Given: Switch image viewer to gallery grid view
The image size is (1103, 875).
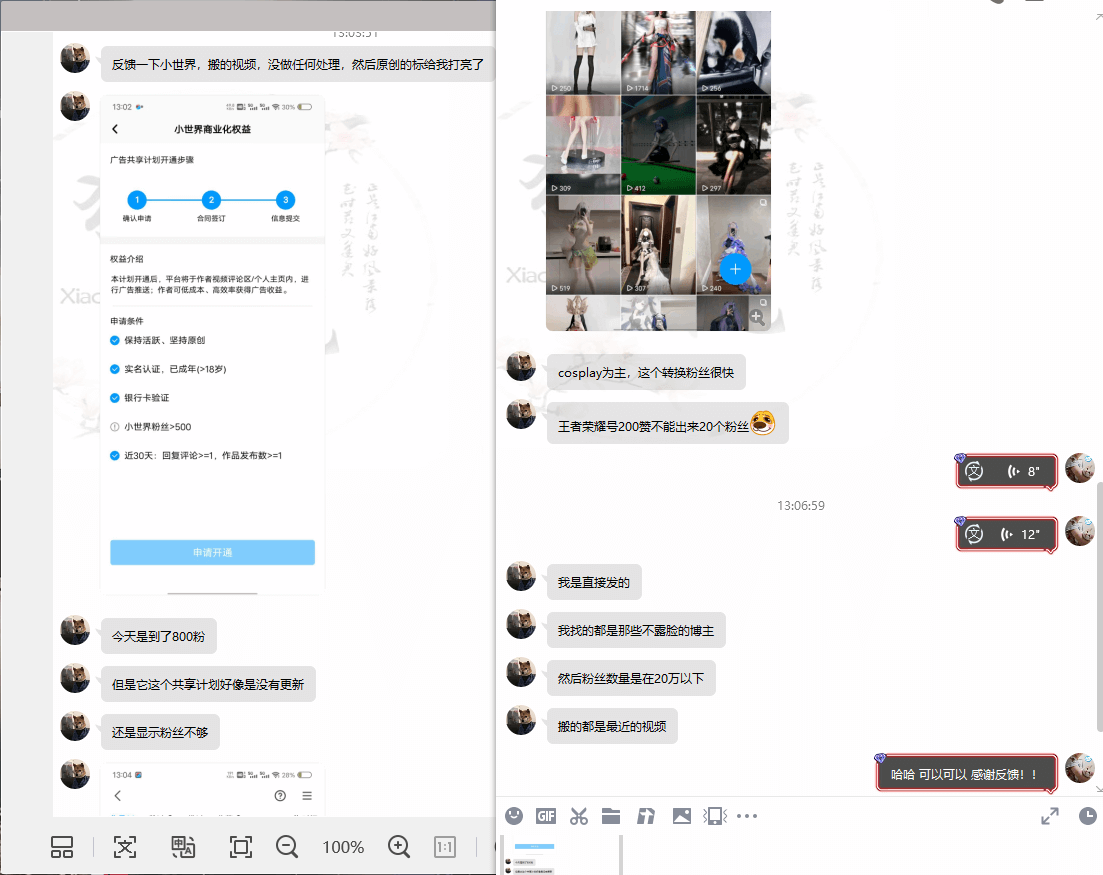Looking at the screenshot, I should [62, 847].
